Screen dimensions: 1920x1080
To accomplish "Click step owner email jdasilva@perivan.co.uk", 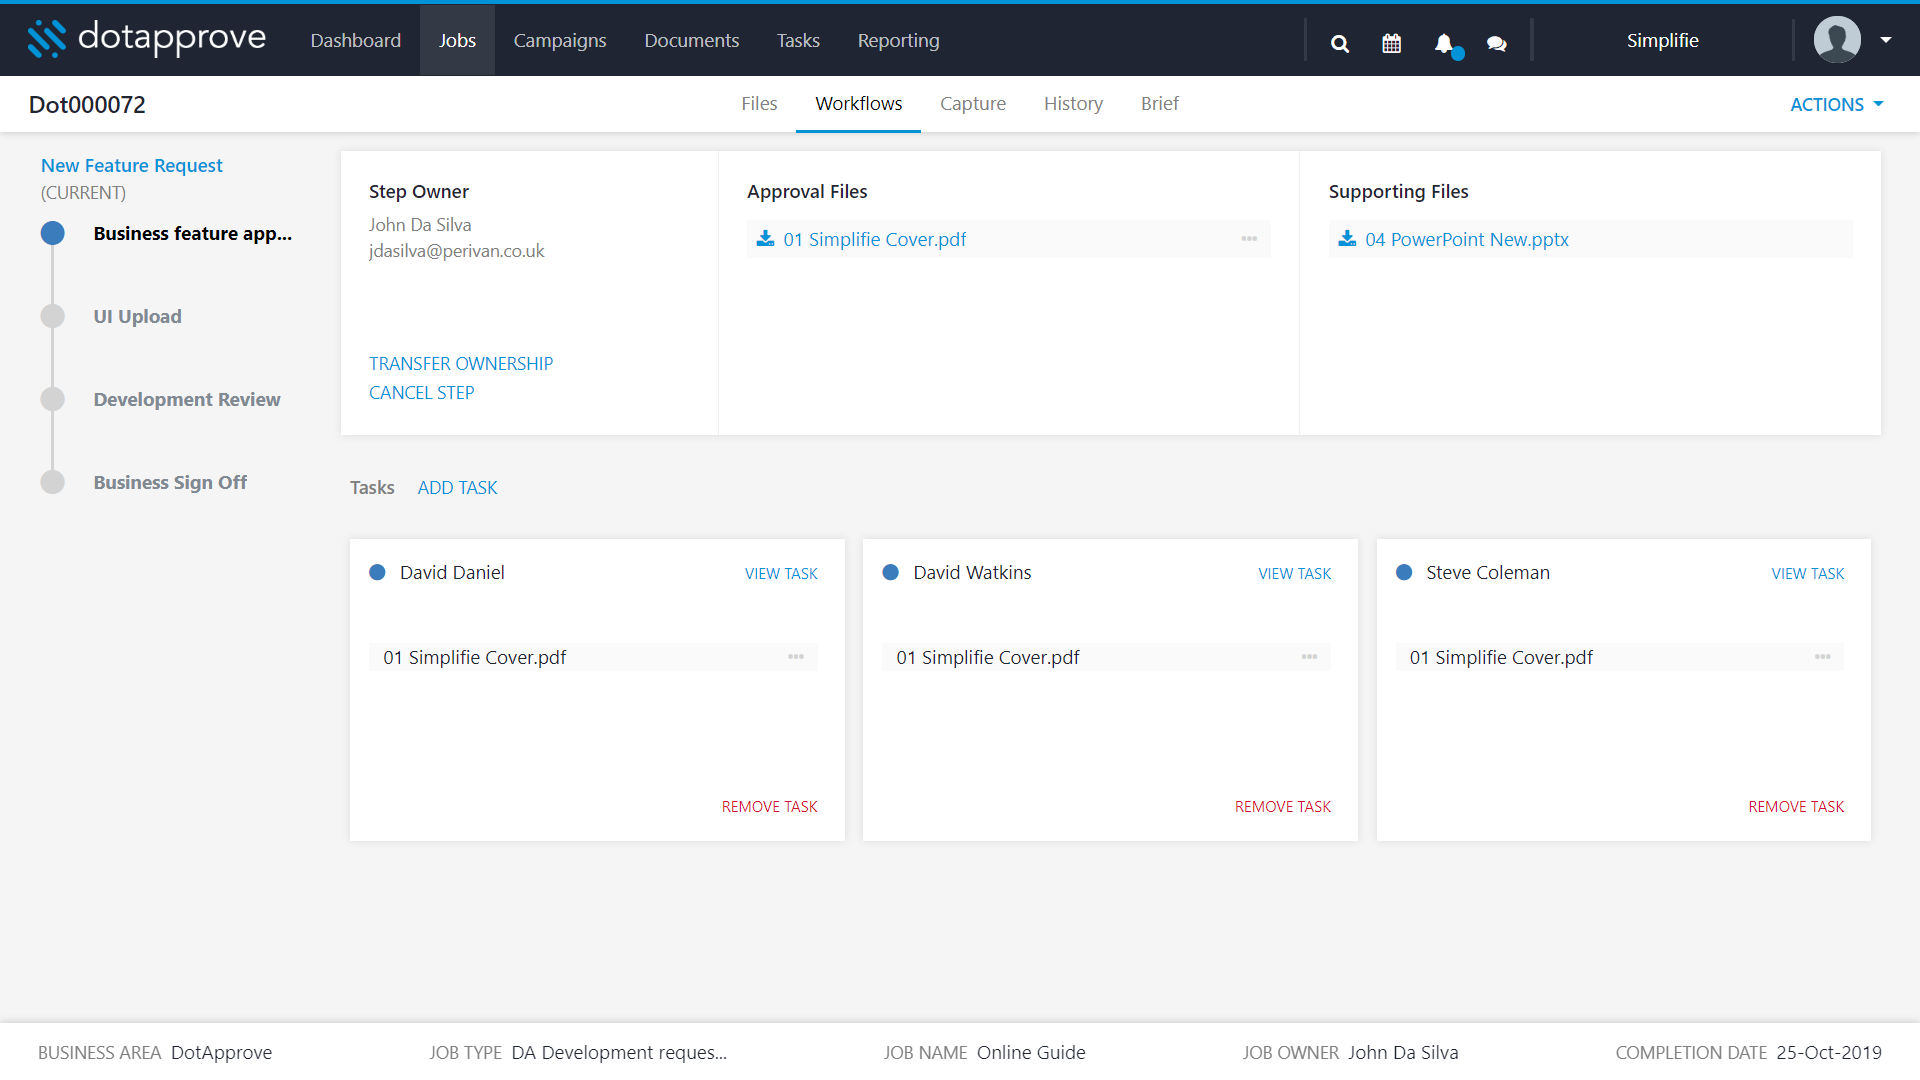I will [456, 251].
